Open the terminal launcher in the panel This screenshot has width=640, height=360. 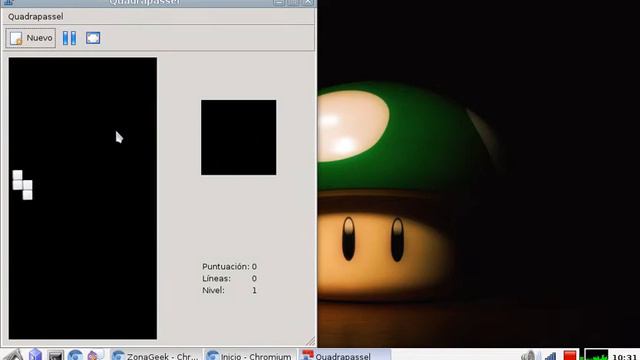[56, 355]
